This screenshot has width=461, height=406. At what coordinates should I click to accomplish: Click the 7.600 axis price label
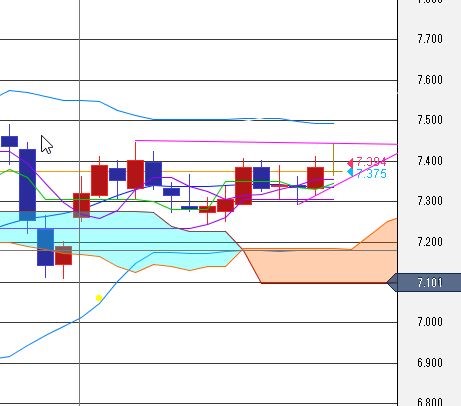(430, 80)
